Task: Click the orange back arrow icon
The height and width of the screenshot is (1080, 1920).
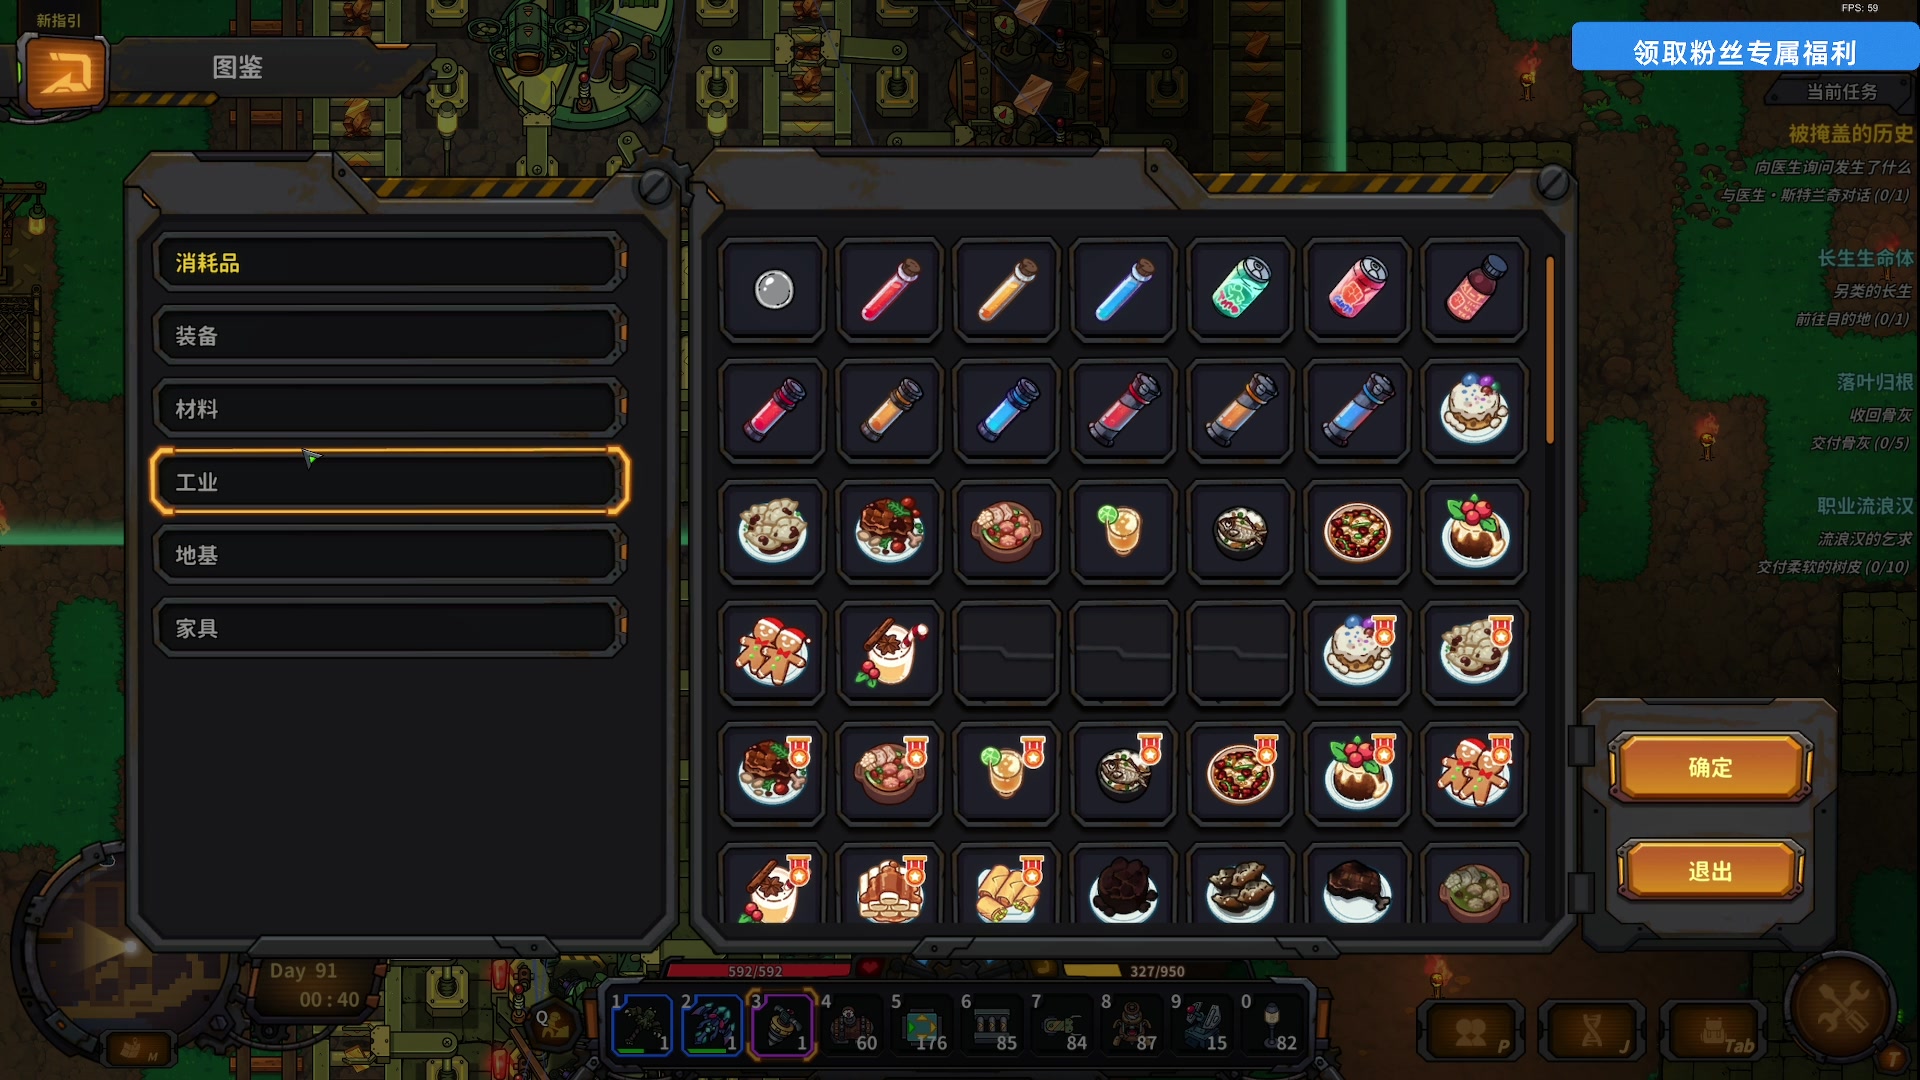Action: click(x=66, y=73)
